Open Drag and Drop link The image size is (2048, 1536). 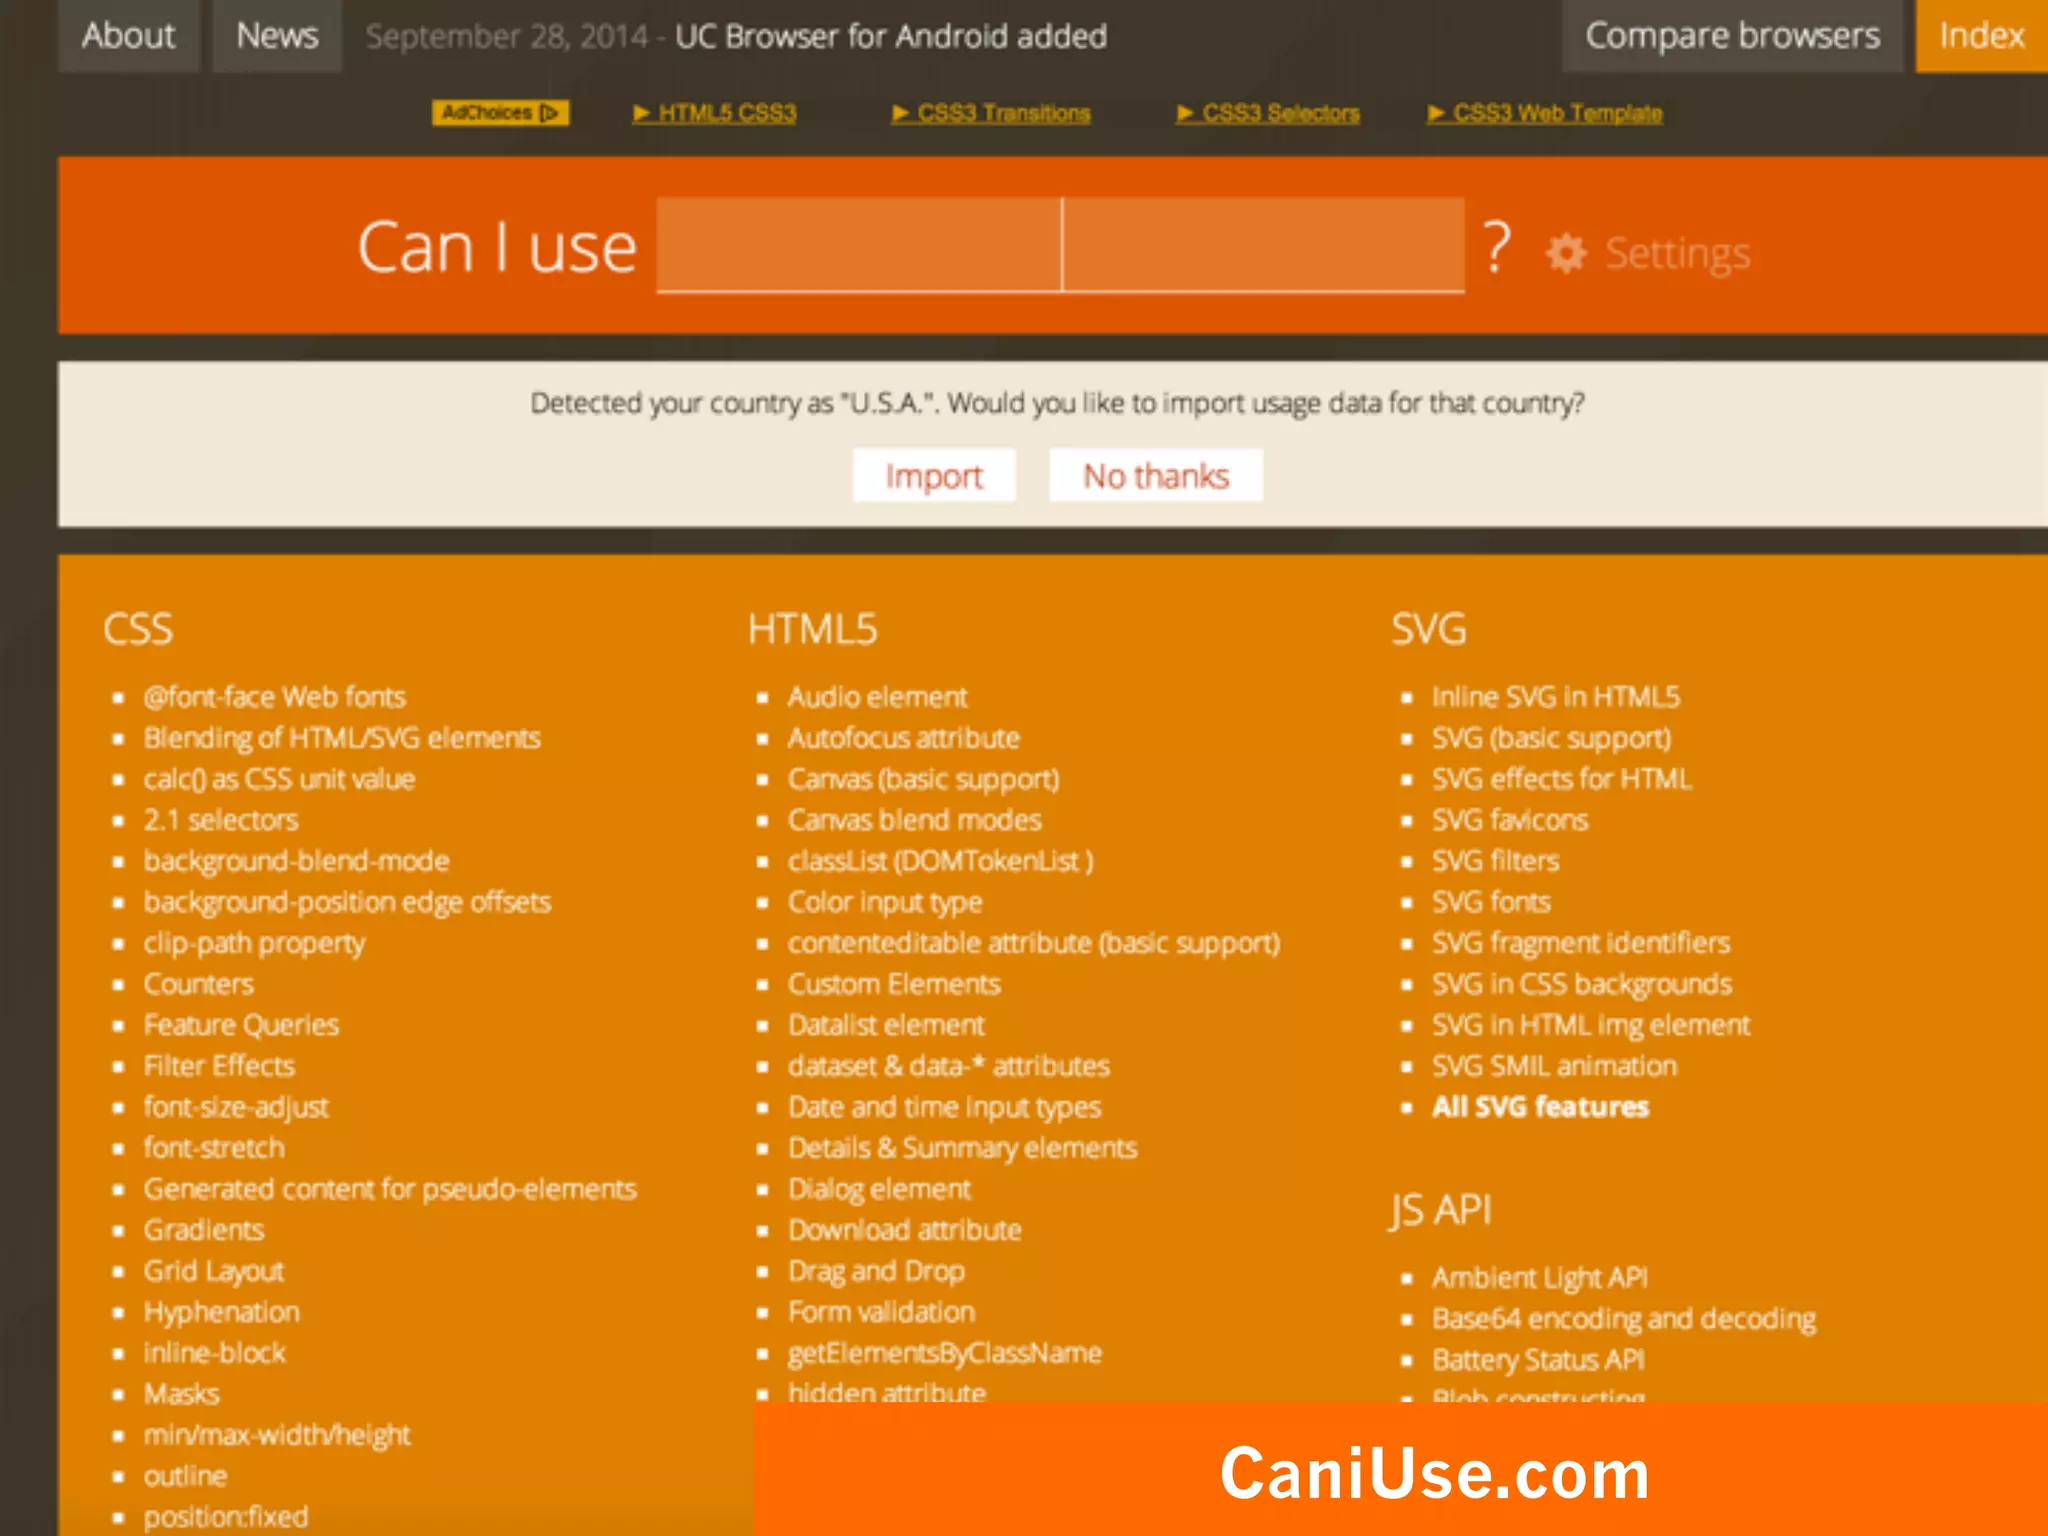(x=876, y=1271)
